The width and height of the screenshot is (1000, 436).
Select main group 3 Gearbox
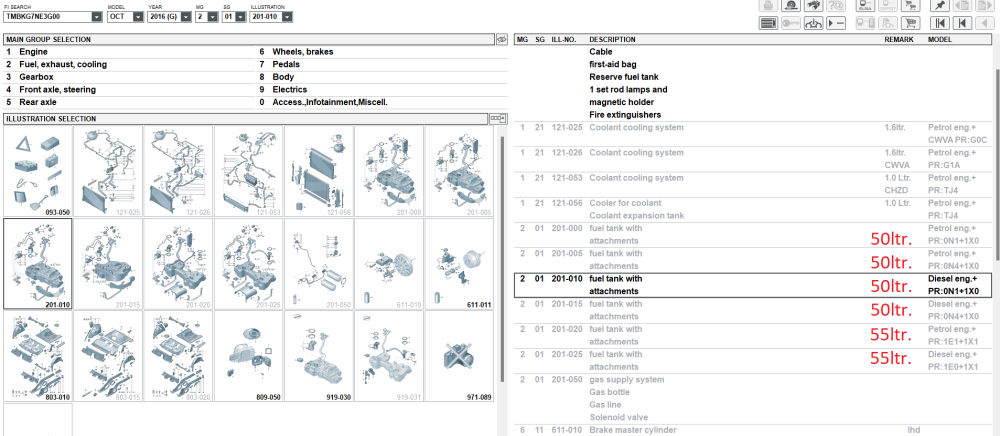pos(128,77)
